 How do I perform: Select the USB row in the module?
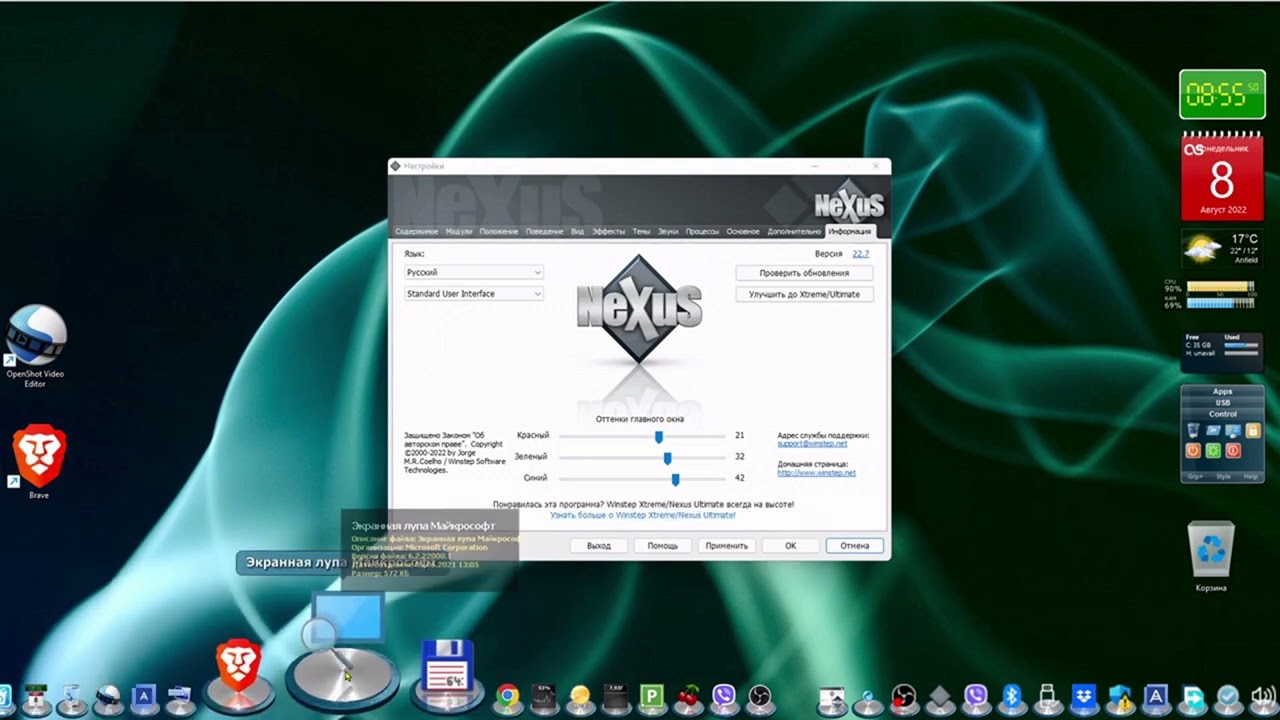click(1222, 402)
